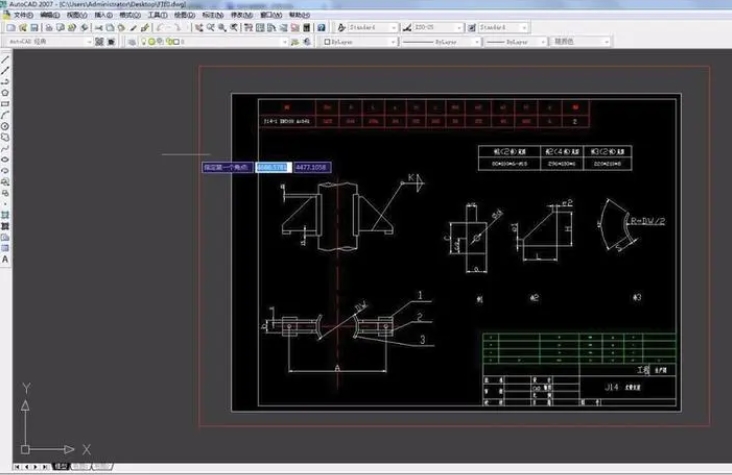732x475 pixels.
Task: Select the Rectangle drawing tool
Action: point(5,104)
